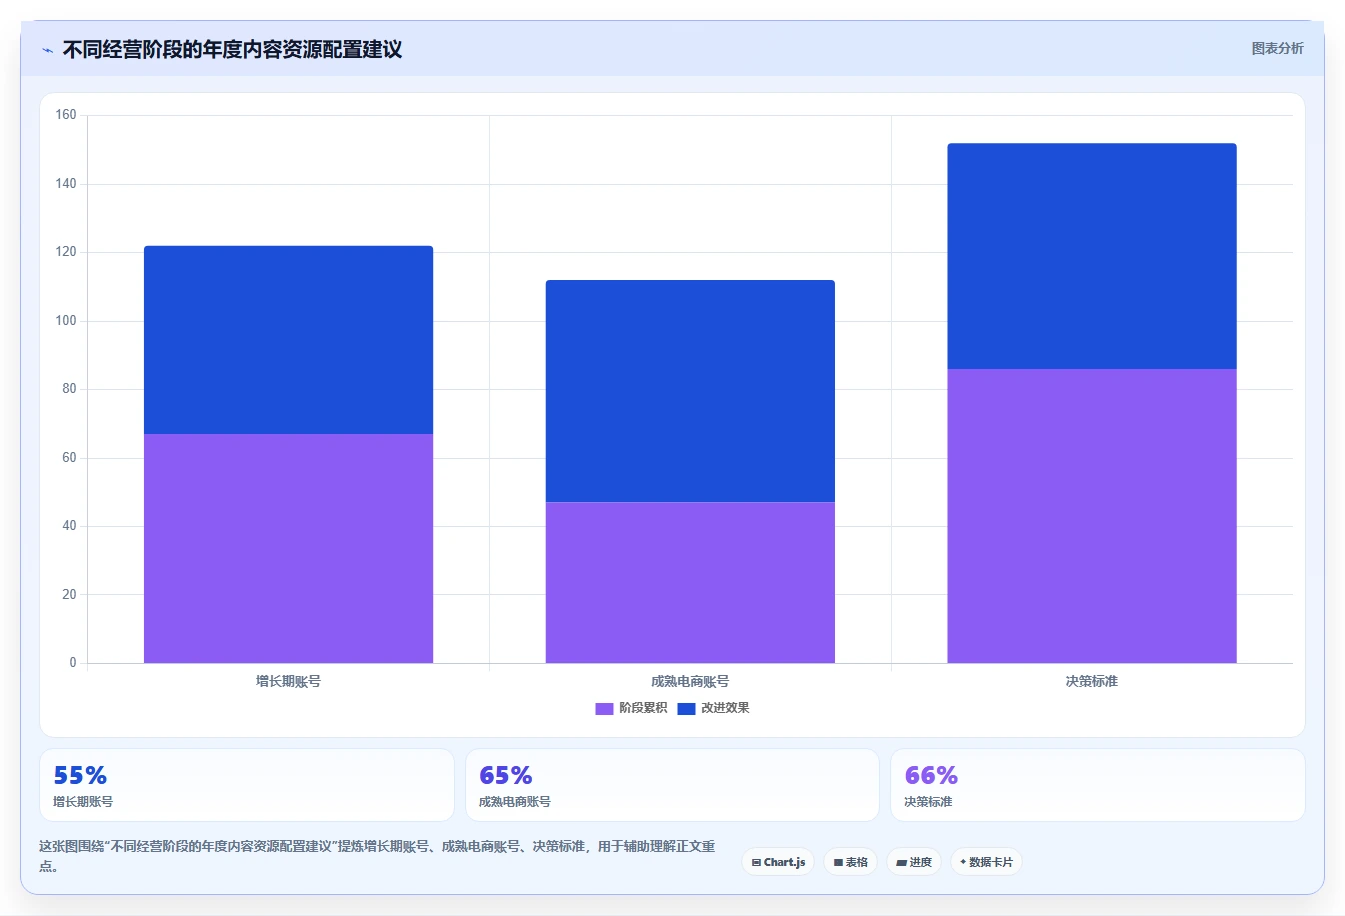The image size is (1345, 916).
Task: Select the 65% 成熟电商账号 stat card
Action: pos(672,785)
